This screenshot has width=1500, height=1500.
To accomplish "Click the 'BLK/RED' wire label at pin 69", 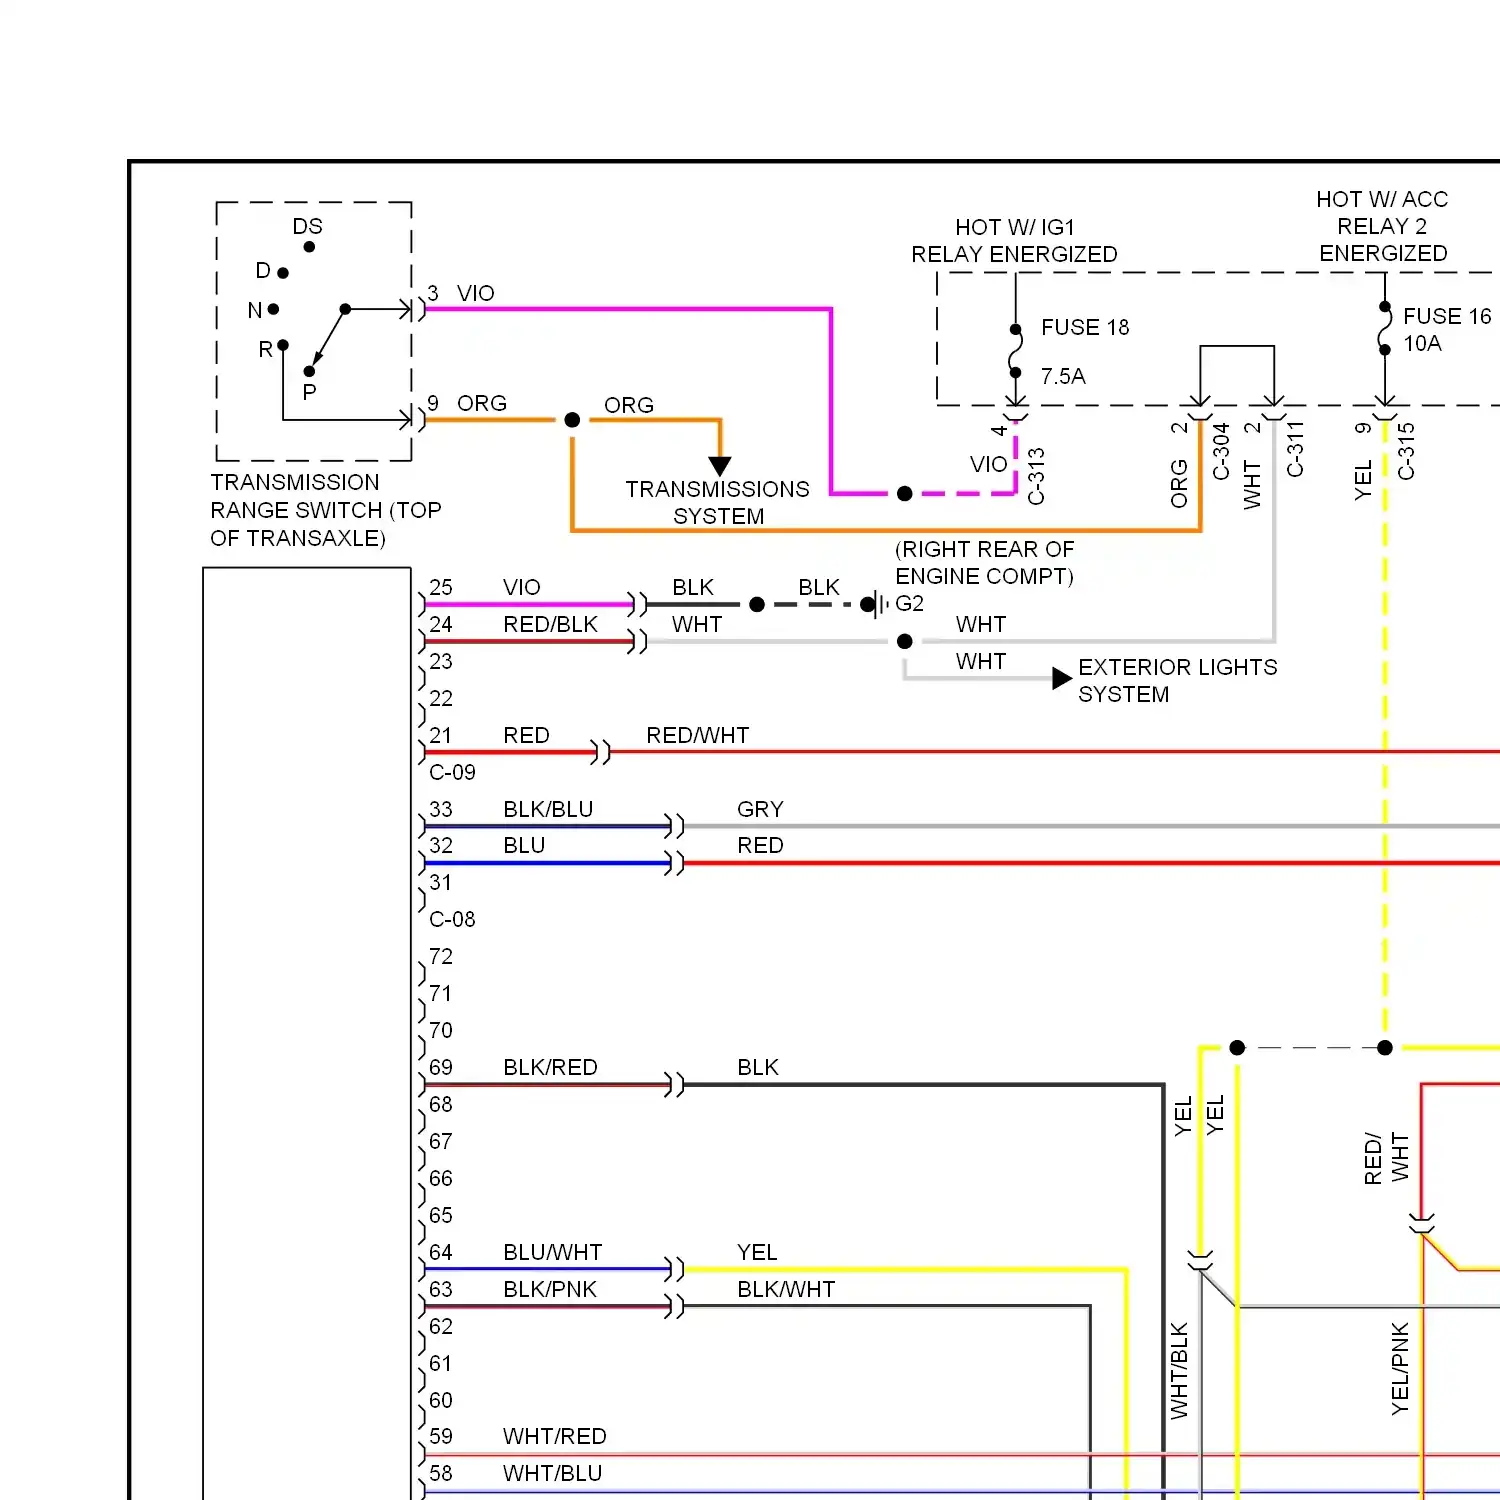I will 550,1067.
